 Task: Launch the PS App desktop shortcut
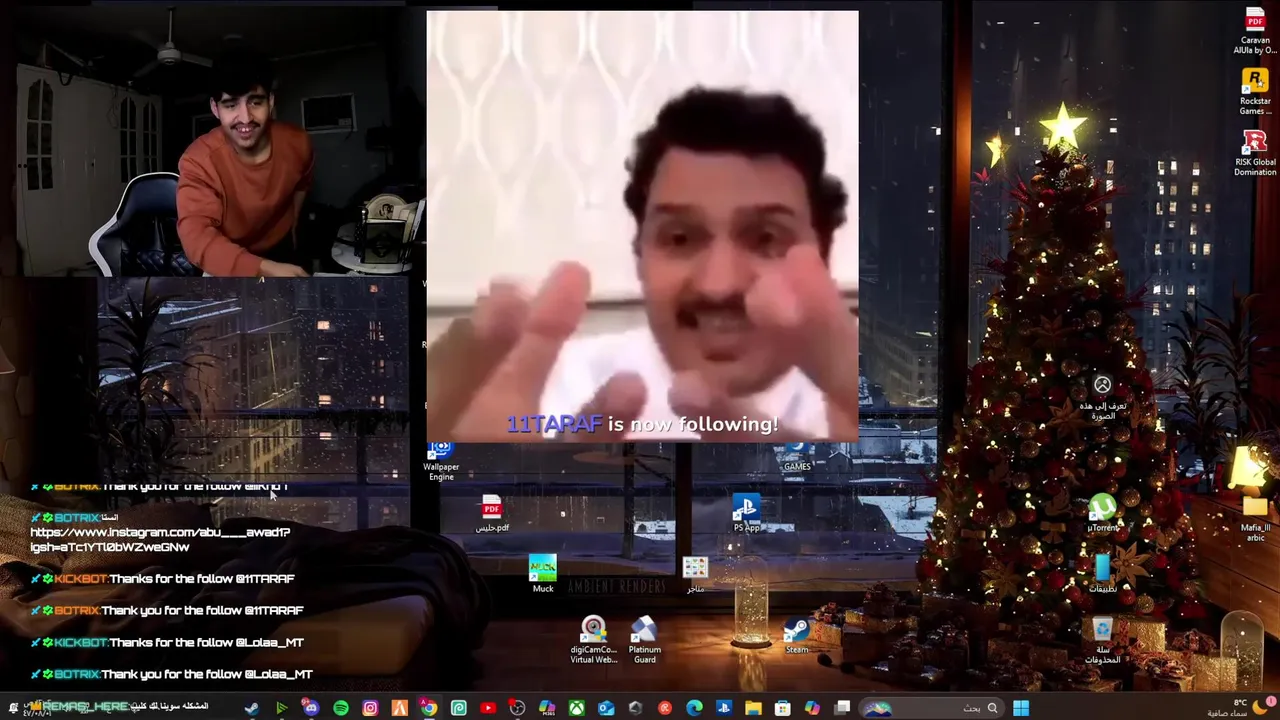point(746,514)
